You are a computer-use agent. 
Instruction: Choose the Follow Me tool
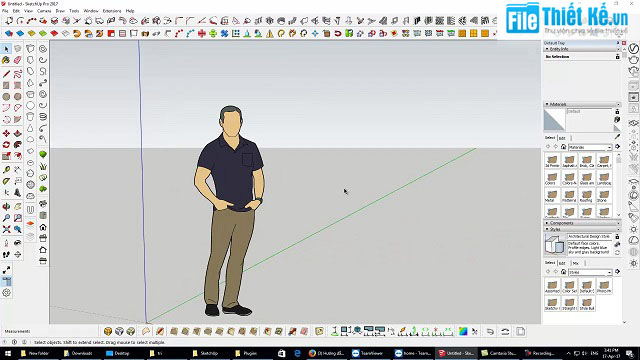click(x=18, y=144)
